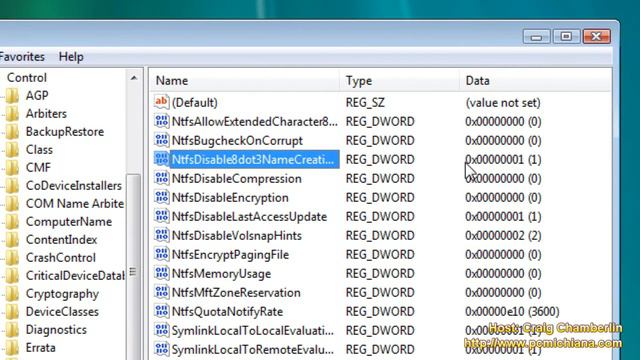
Task: Click the data 0x00000e10 (3600)
Action: (x=512, y=311)
